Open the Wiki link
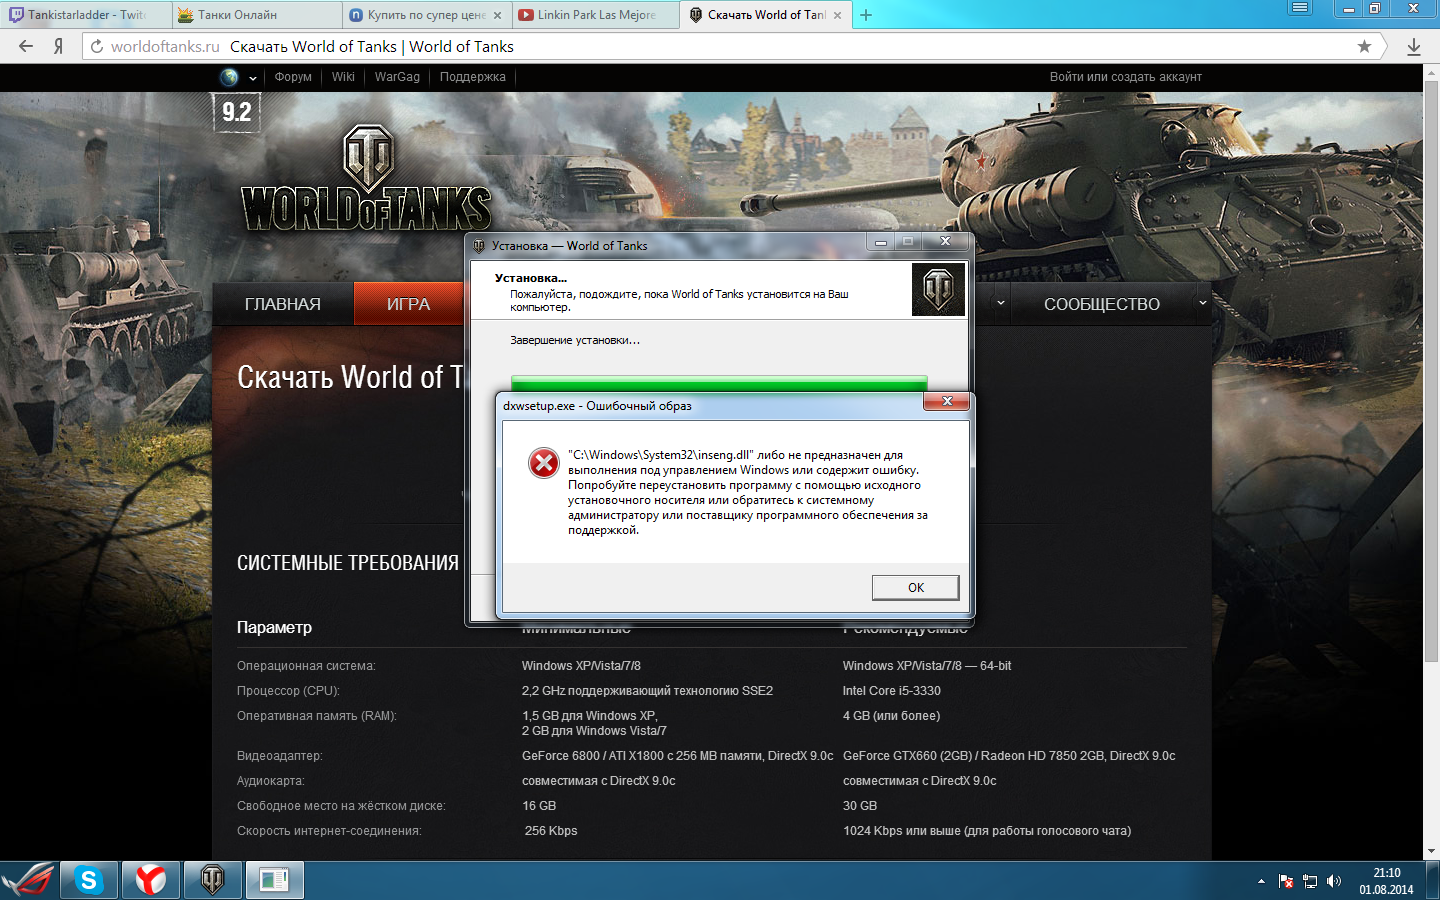 343,77
